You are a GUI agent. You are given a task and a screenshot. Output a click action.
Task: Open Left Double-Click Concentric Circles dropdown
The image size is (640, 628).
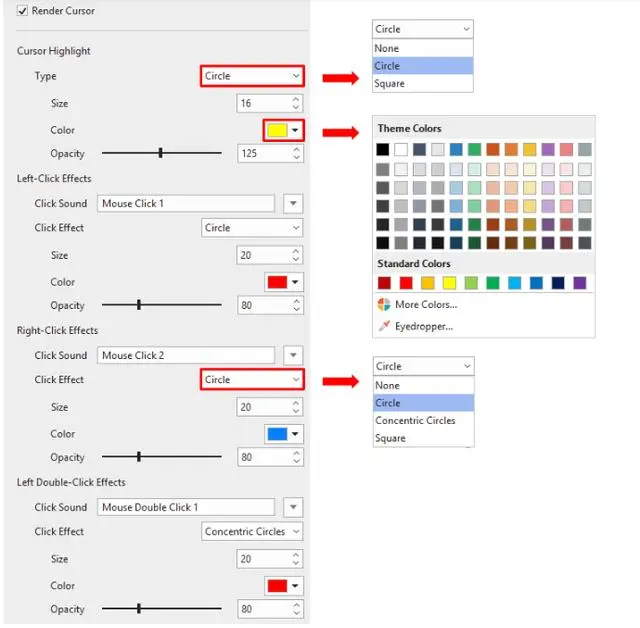(x=252, y=531)
